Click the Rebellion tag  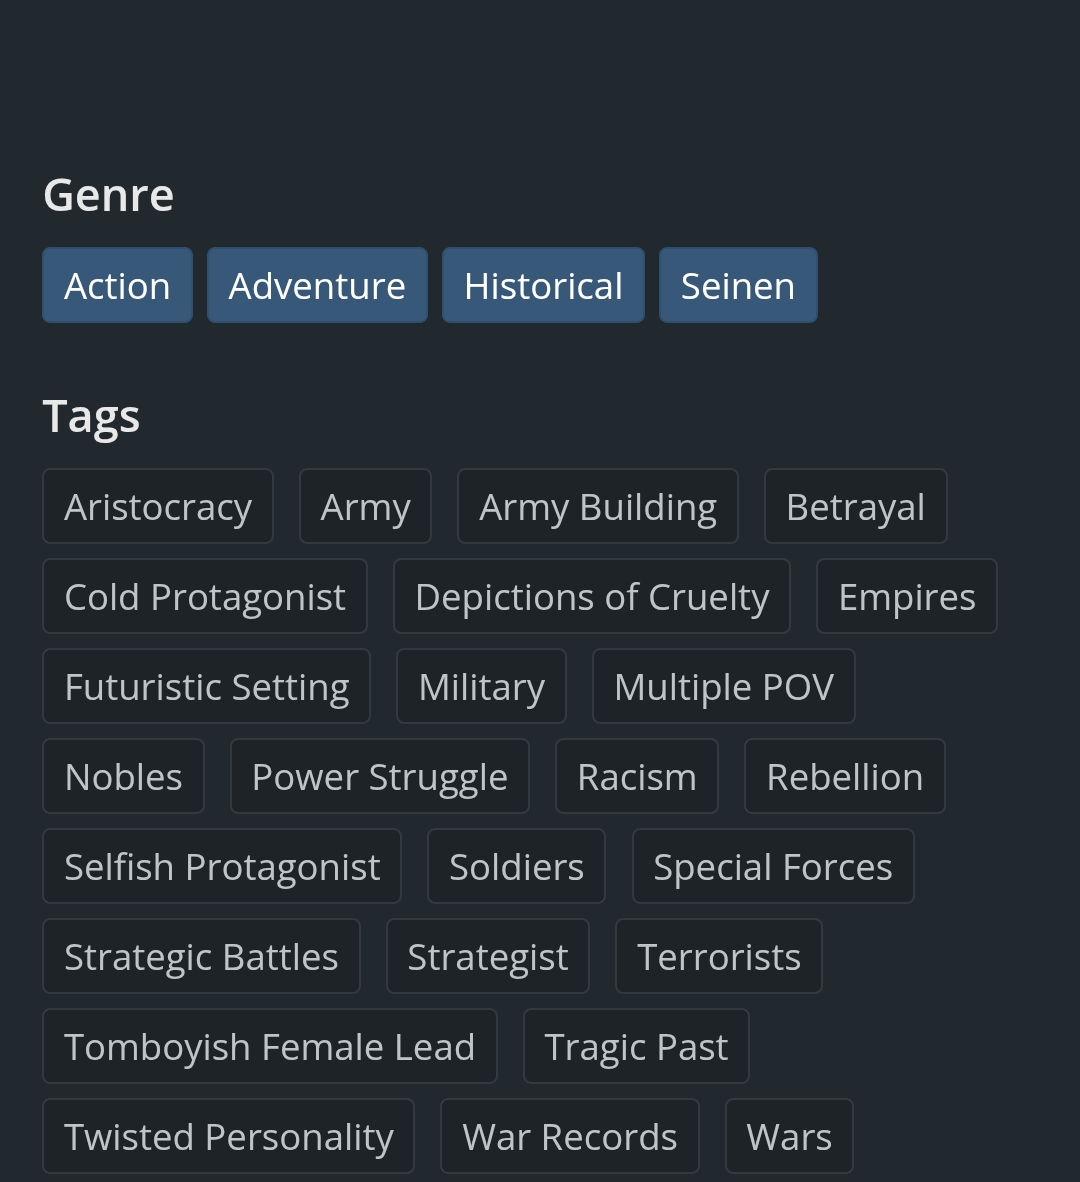(x=845, y=777)
